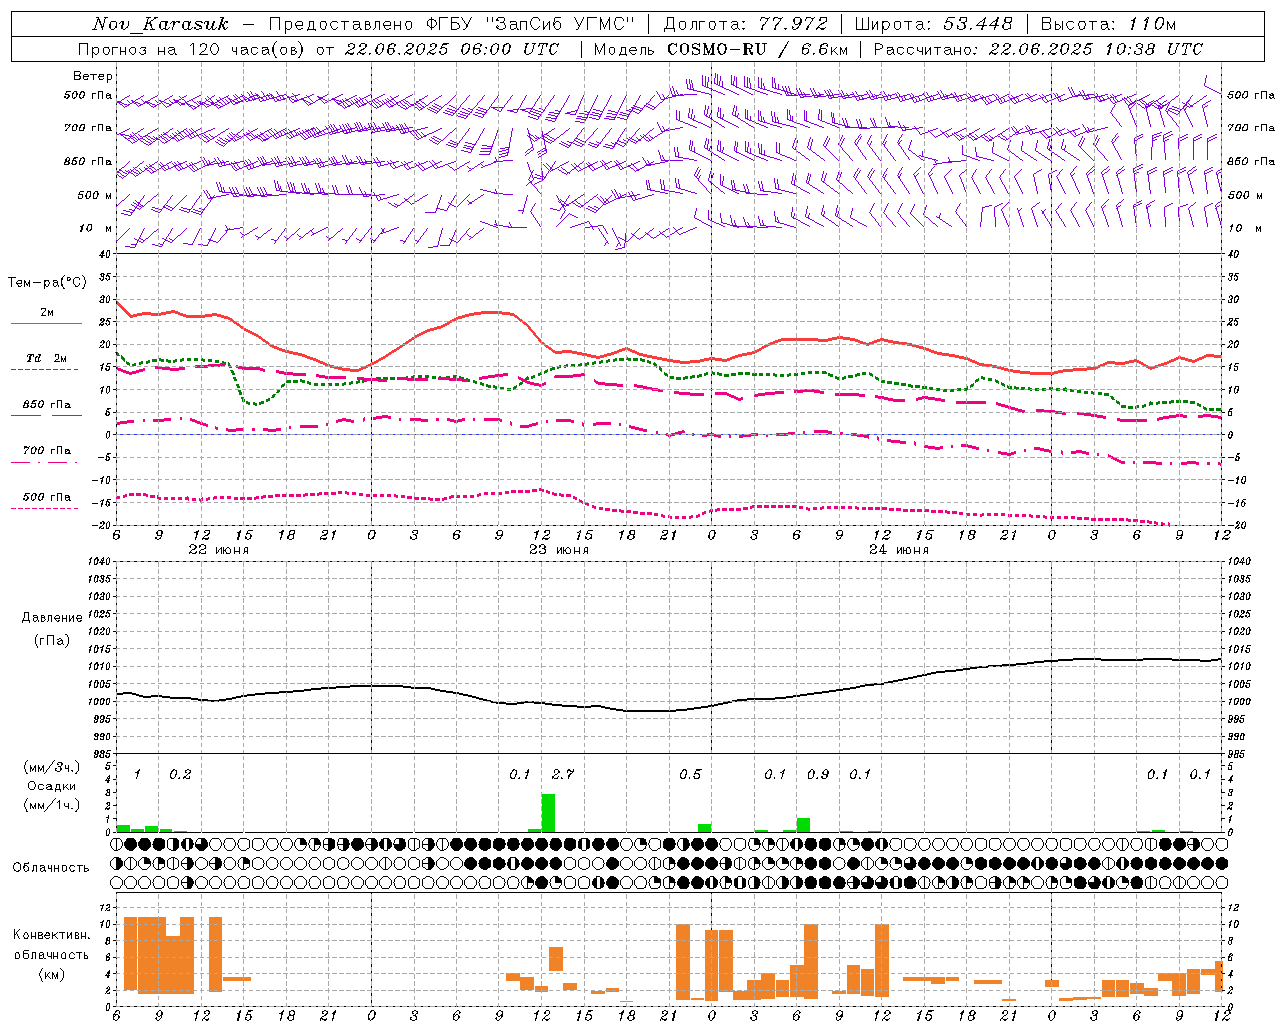Click the 'Долгота: 77.972' longitude value
The image size is (1280, 1024).
[x=745, y=24]
